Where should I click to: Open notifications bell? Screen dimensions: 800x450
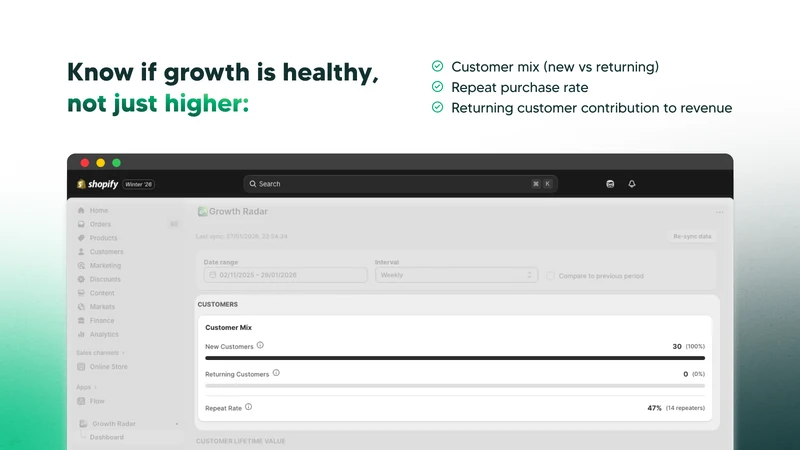[x=632, y=184]
